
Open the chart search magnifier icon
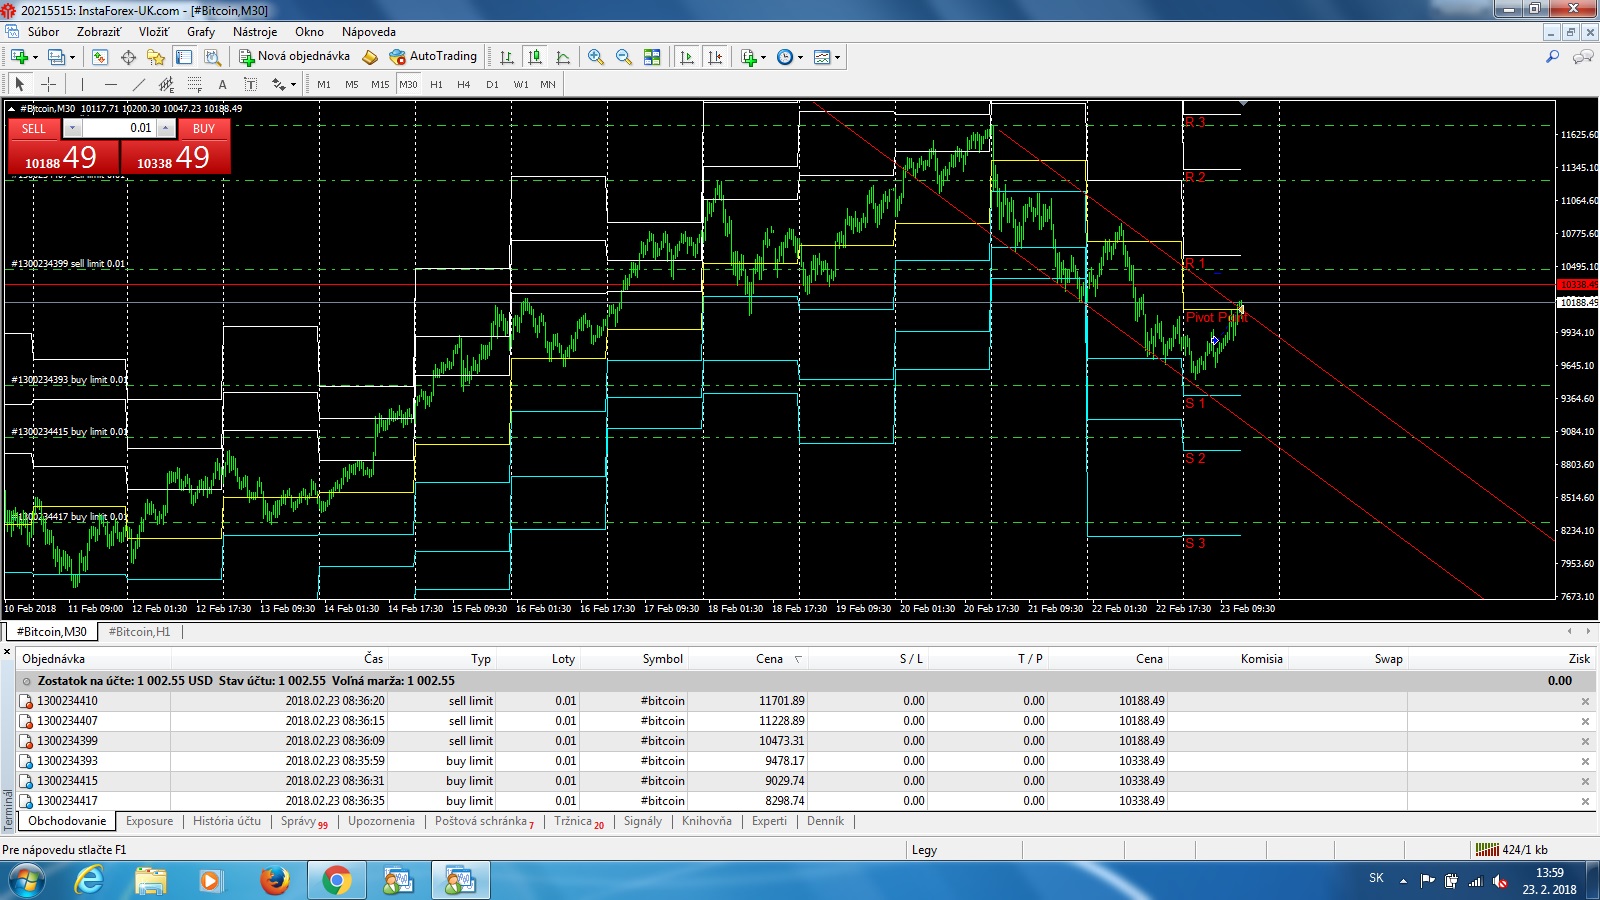point(1552,57)
